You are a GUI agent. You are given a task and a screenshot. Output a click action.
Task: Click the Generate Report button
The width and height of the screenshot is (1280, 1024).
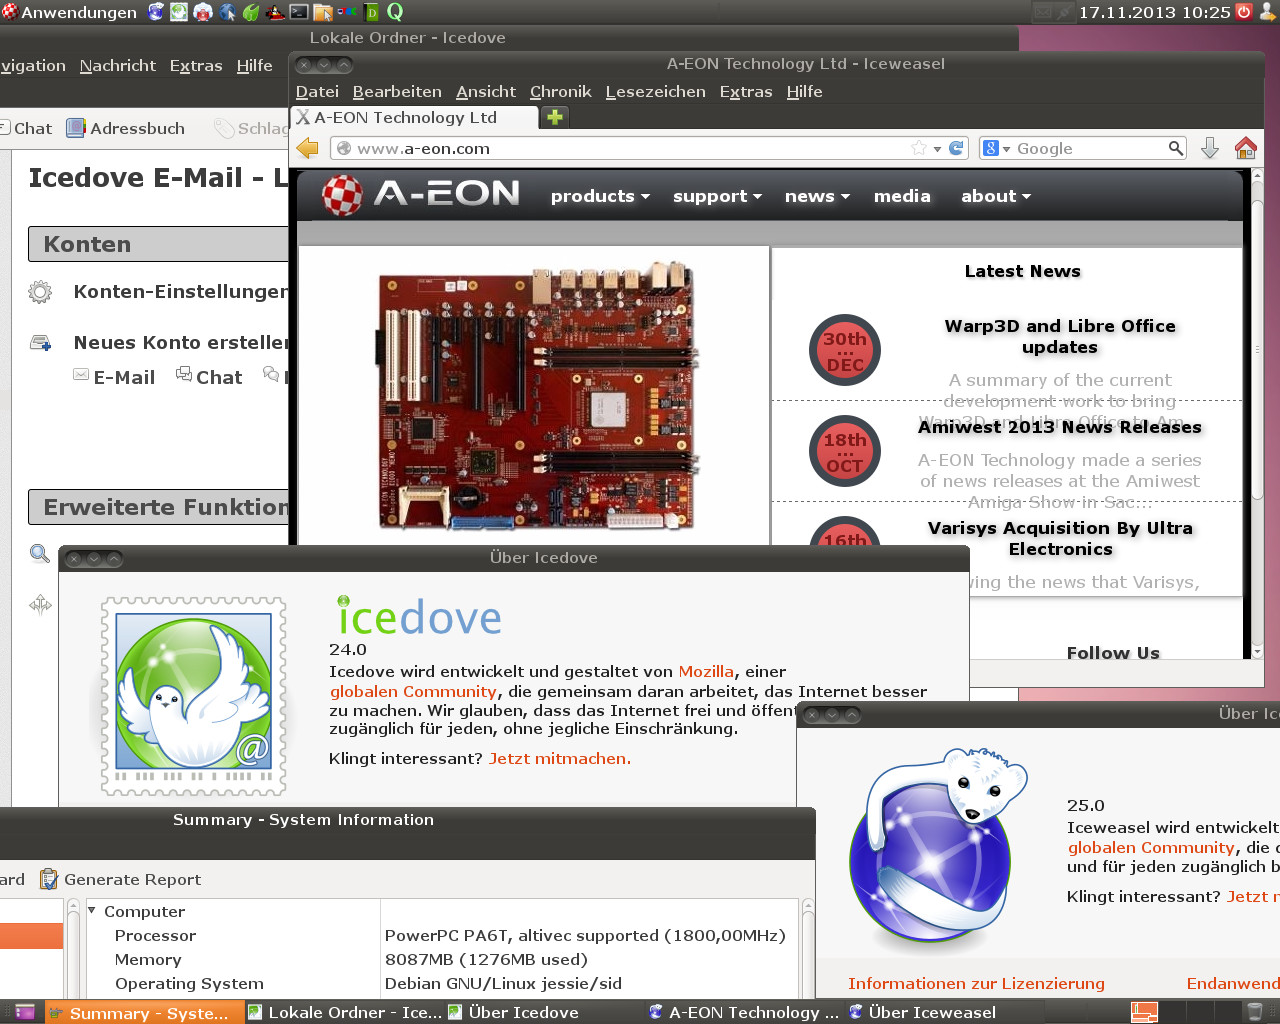click(121, 879)
